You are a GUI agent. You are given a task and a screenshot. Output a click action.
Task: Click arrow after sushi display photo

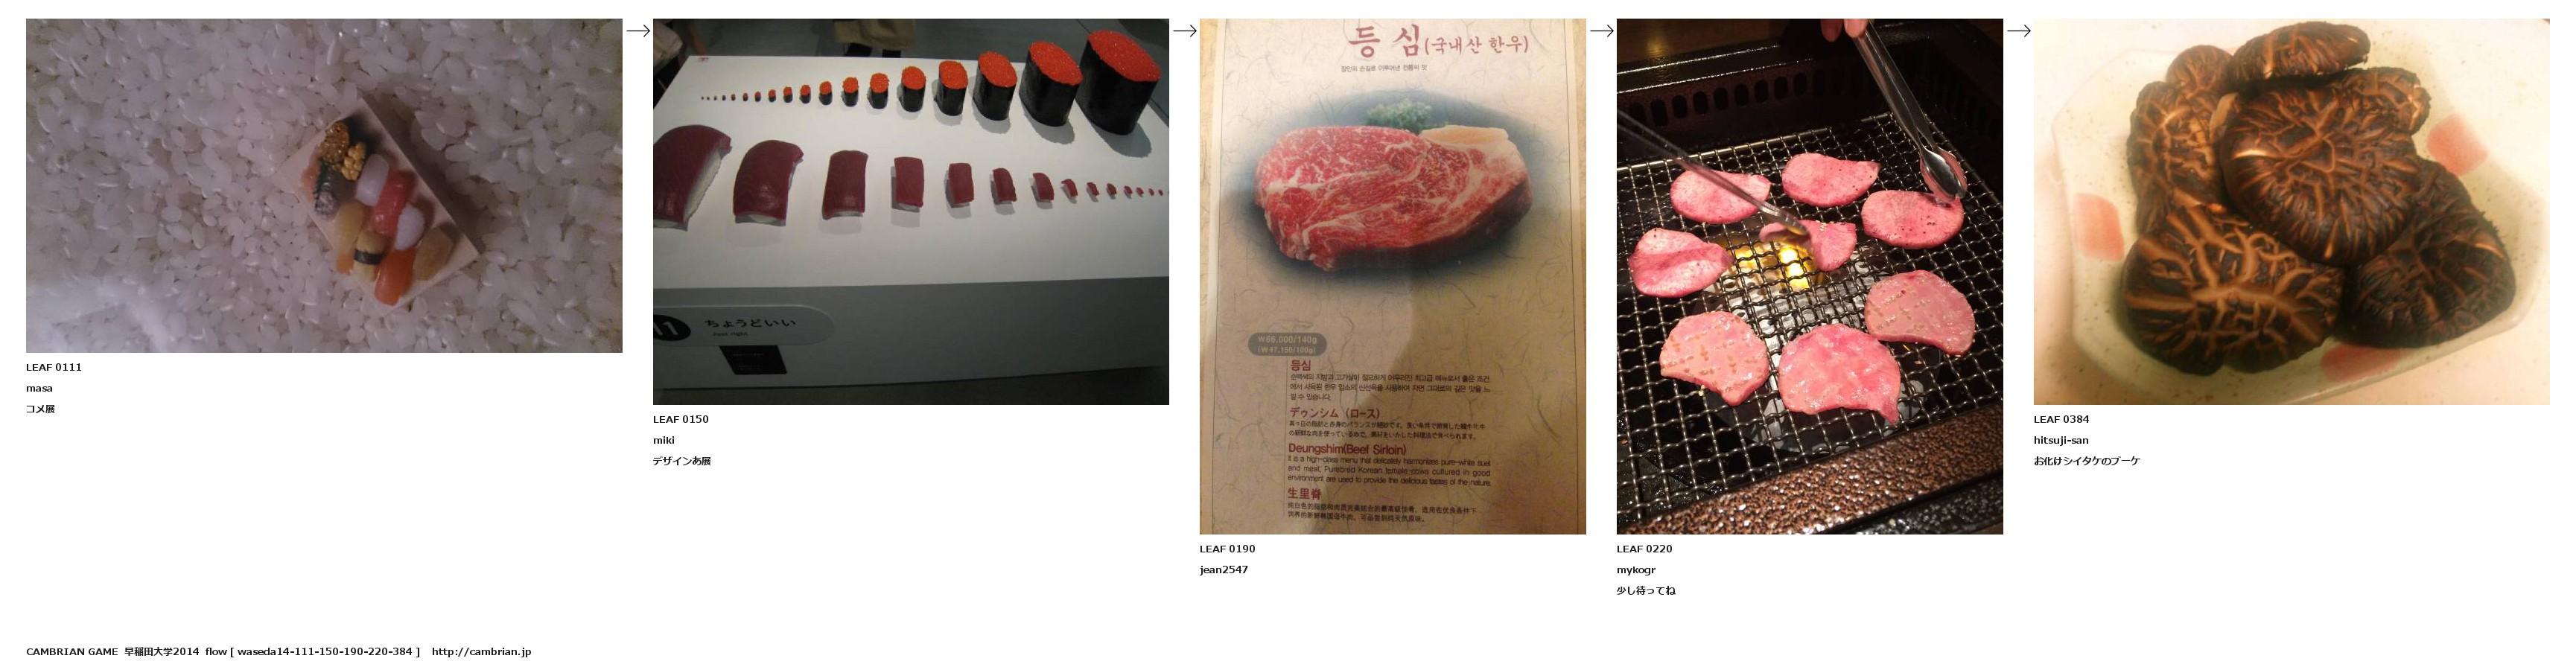1185,31
